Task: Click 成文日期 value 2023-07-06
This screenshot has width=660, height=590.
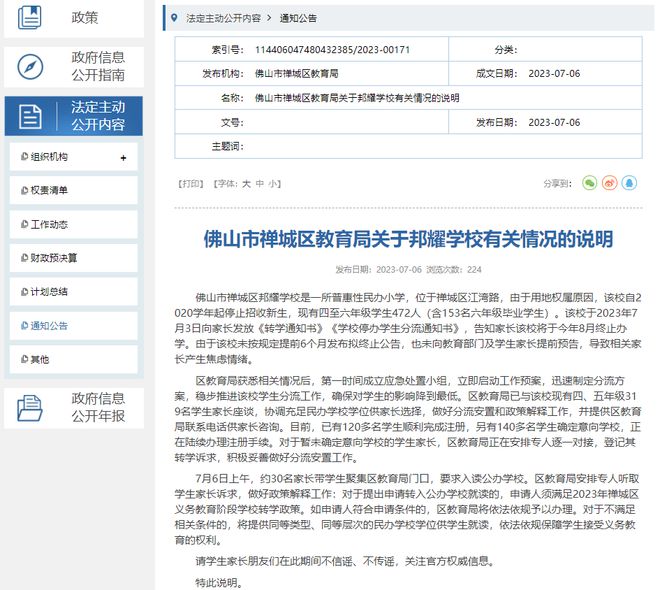Action: point(554,74)
